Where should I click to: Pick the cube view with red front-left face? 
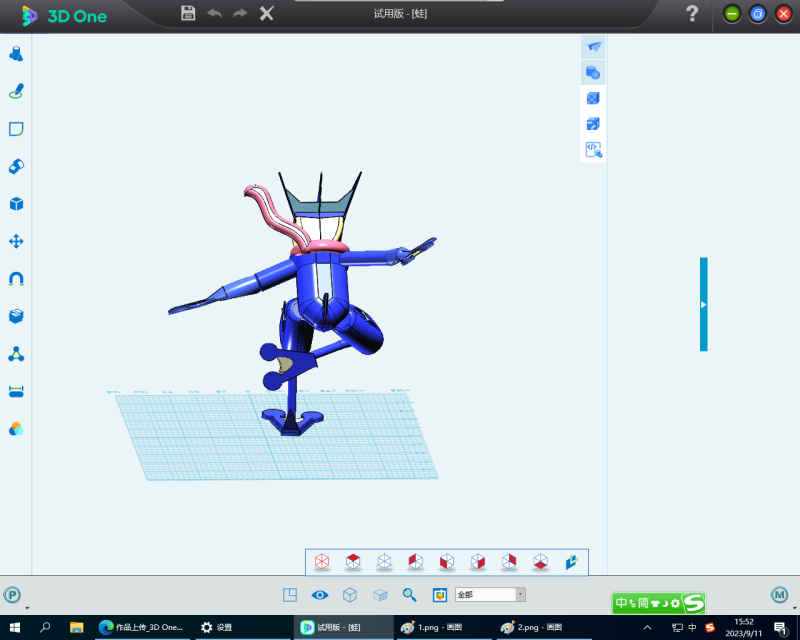pos(446,562)
